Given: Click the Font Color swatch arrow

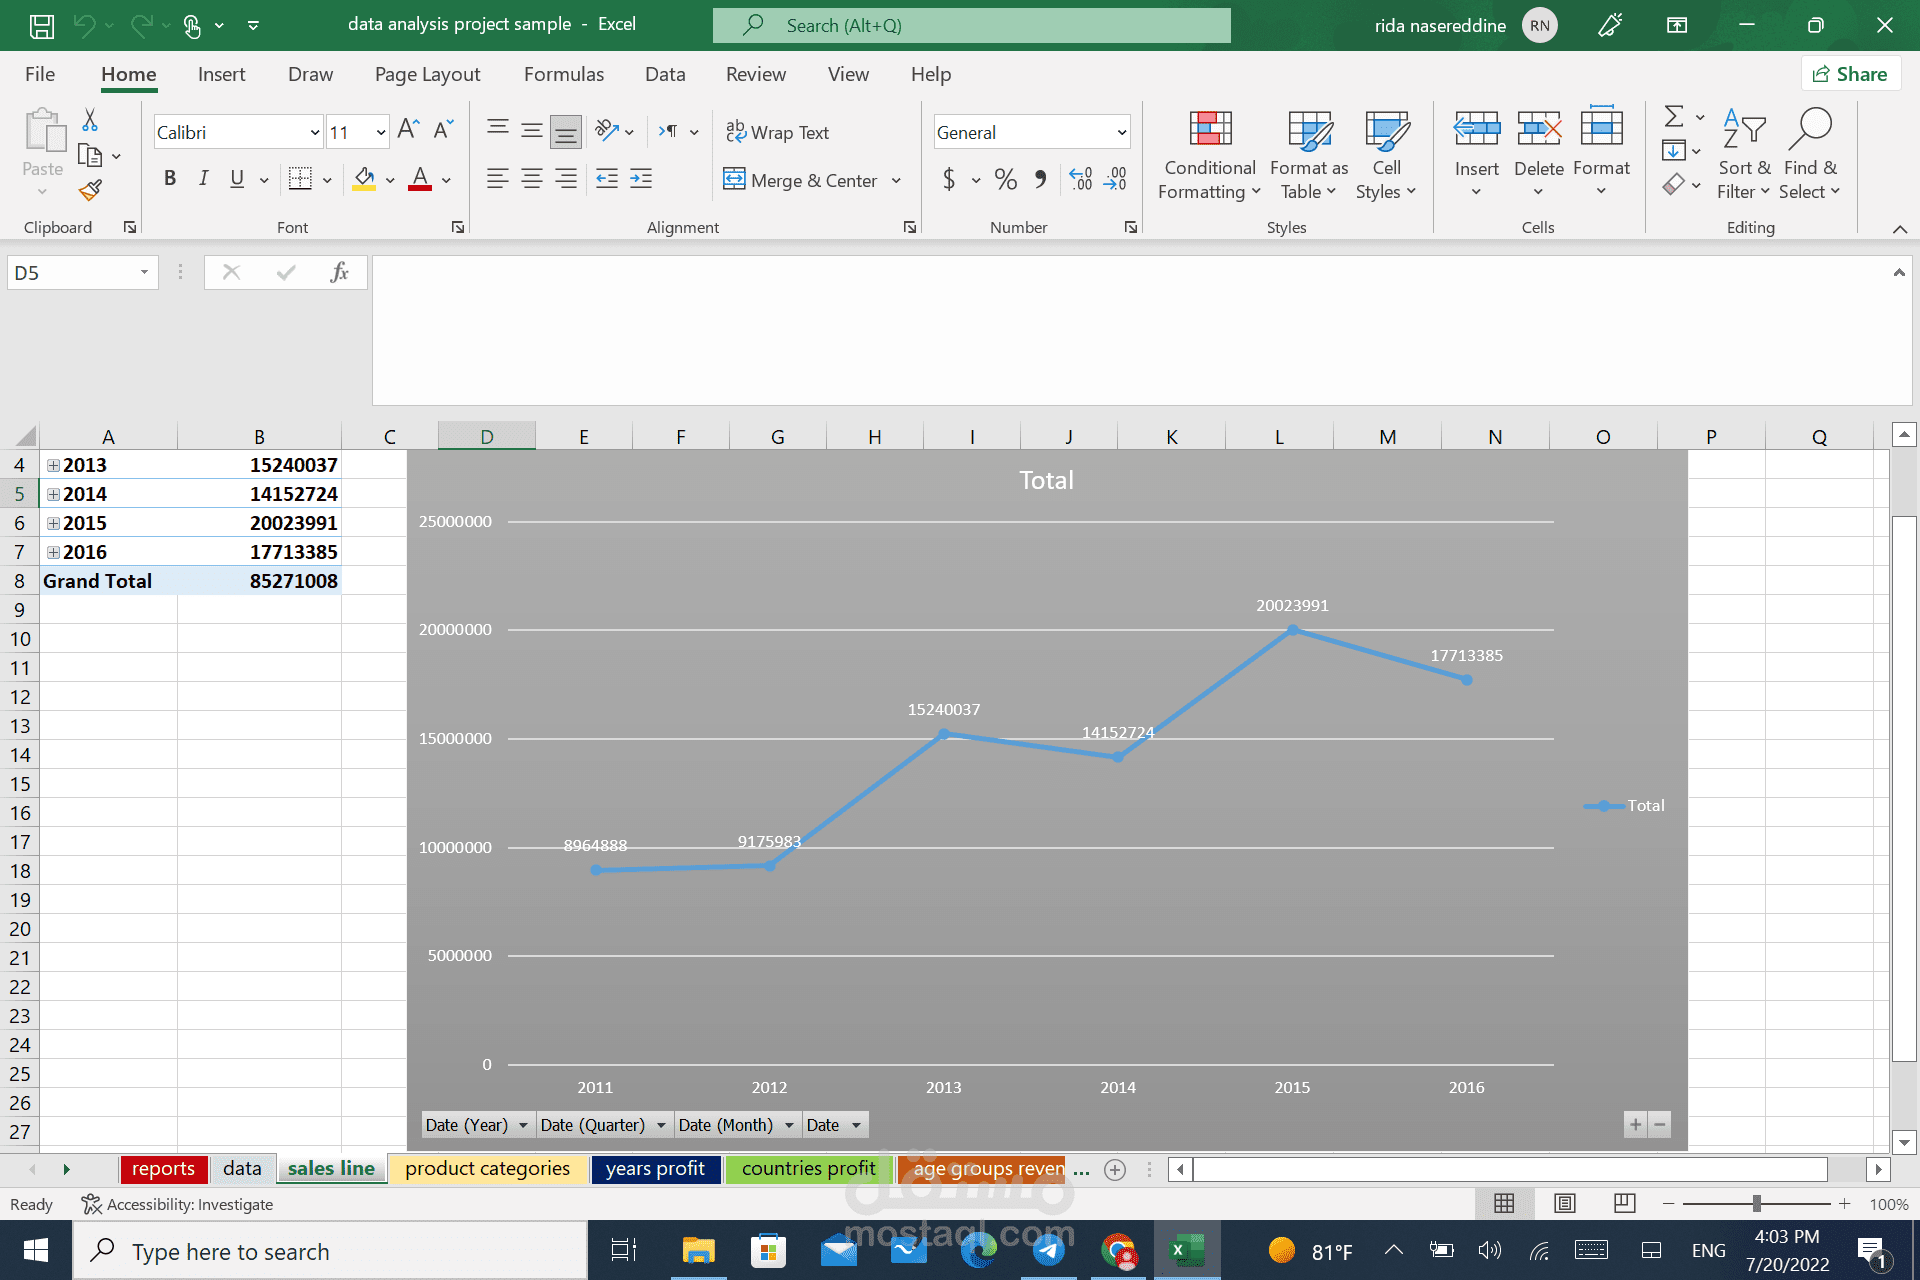Looking at the screenshot, I should (x=447, y=179).
